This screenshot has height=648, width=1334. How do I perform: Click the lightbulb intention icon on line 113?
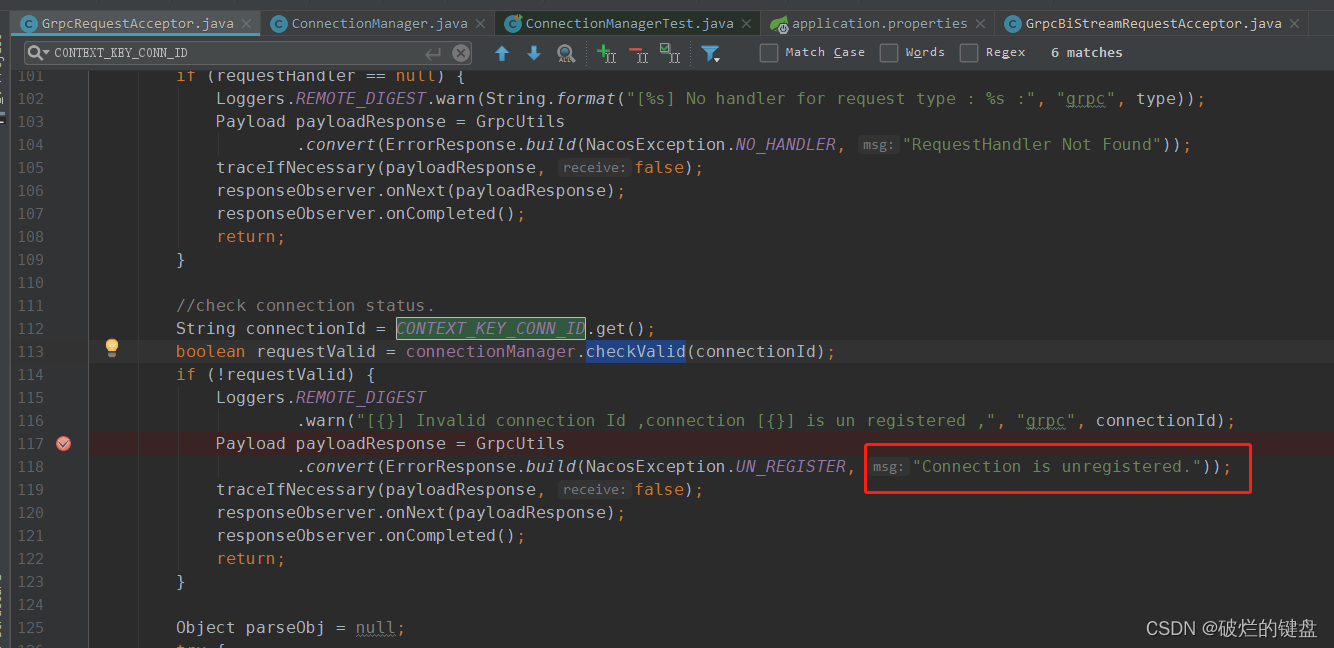tap(112, 348)
